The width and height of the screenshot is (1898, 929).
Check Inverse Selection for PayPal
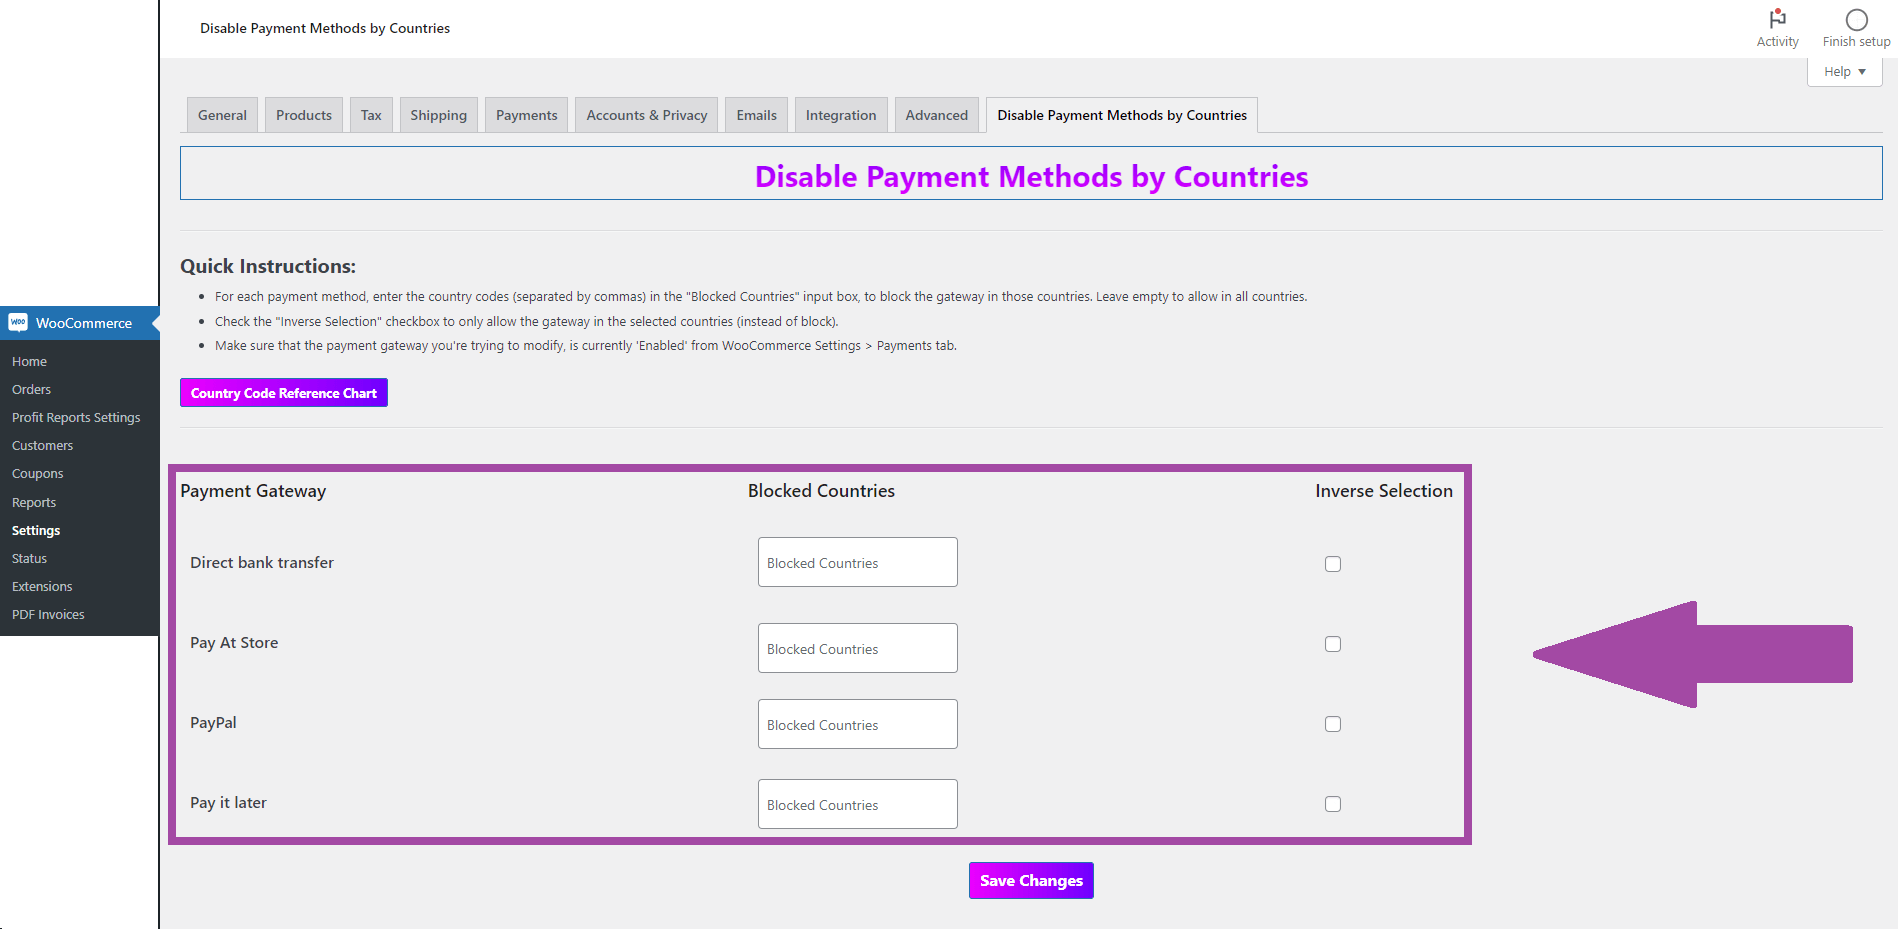point(1332,723)
